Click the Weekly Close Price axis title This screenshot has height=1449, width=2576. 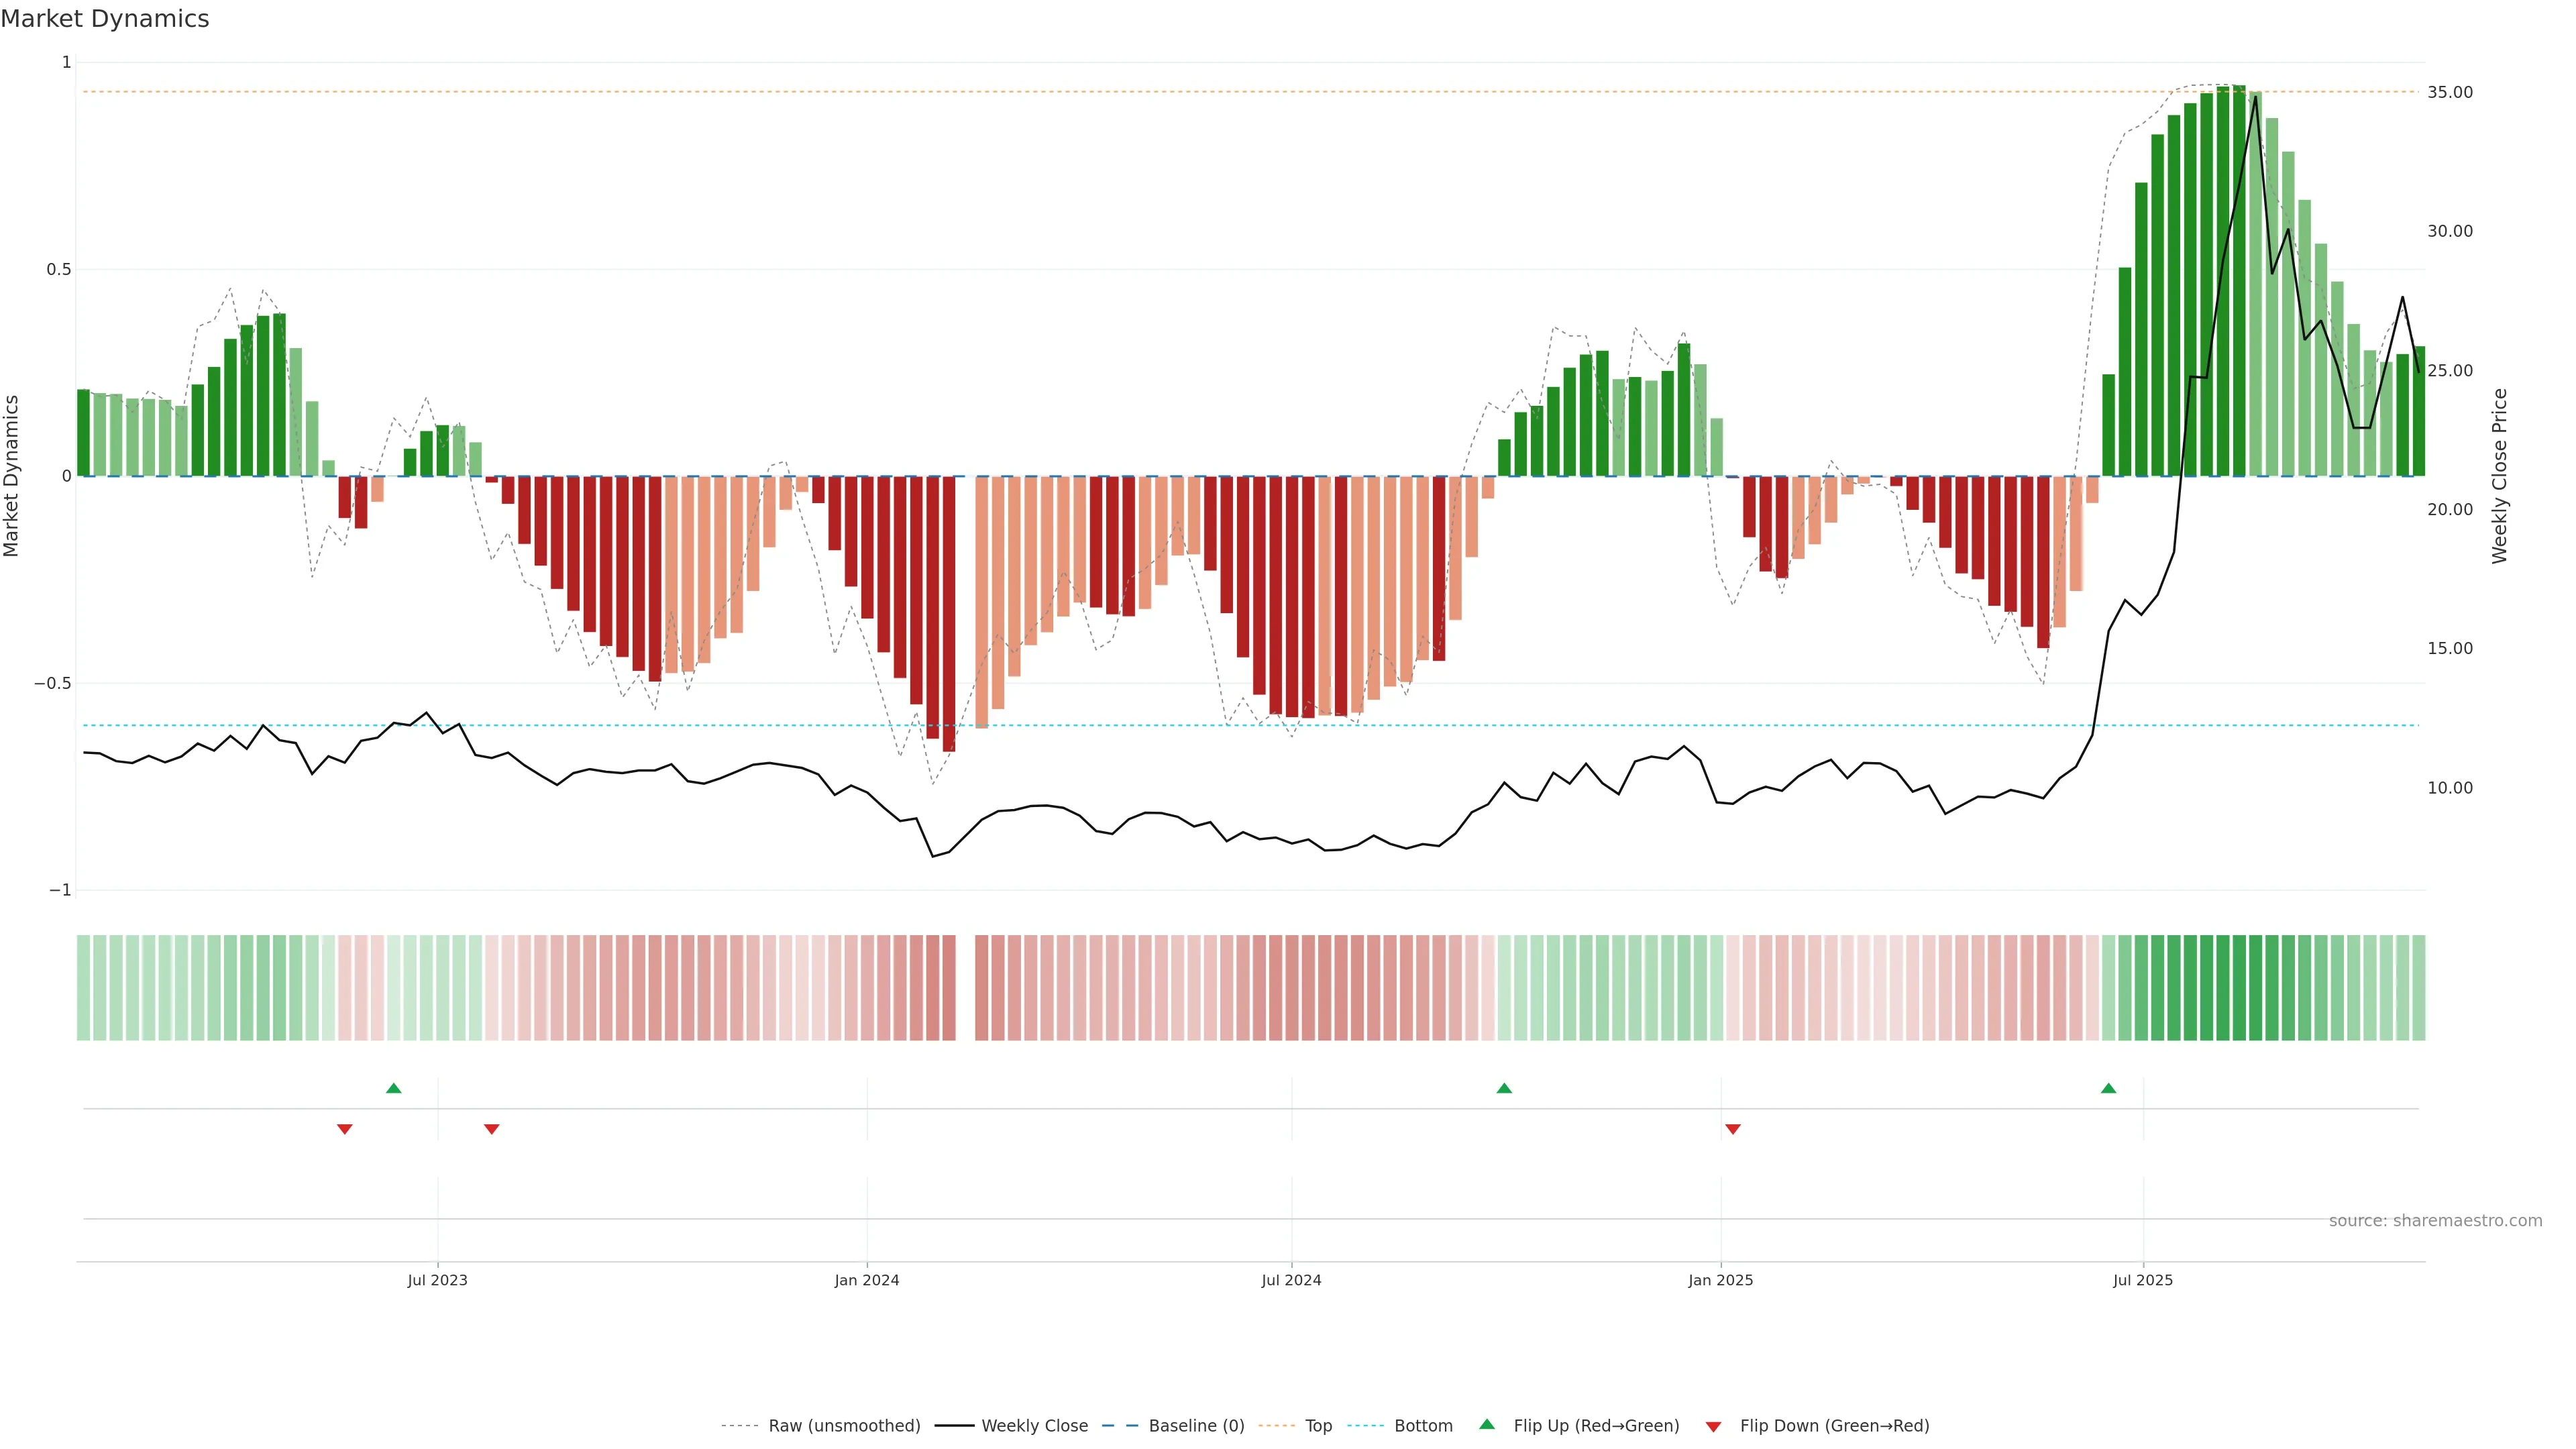(2499, 476)
